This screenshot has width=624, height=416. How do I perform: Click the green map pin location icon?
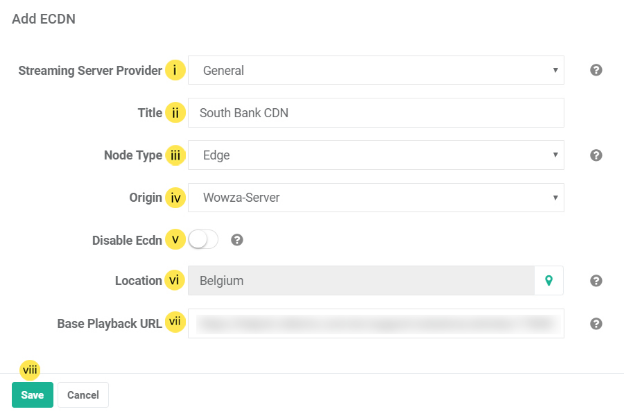[x=548, y=281]
